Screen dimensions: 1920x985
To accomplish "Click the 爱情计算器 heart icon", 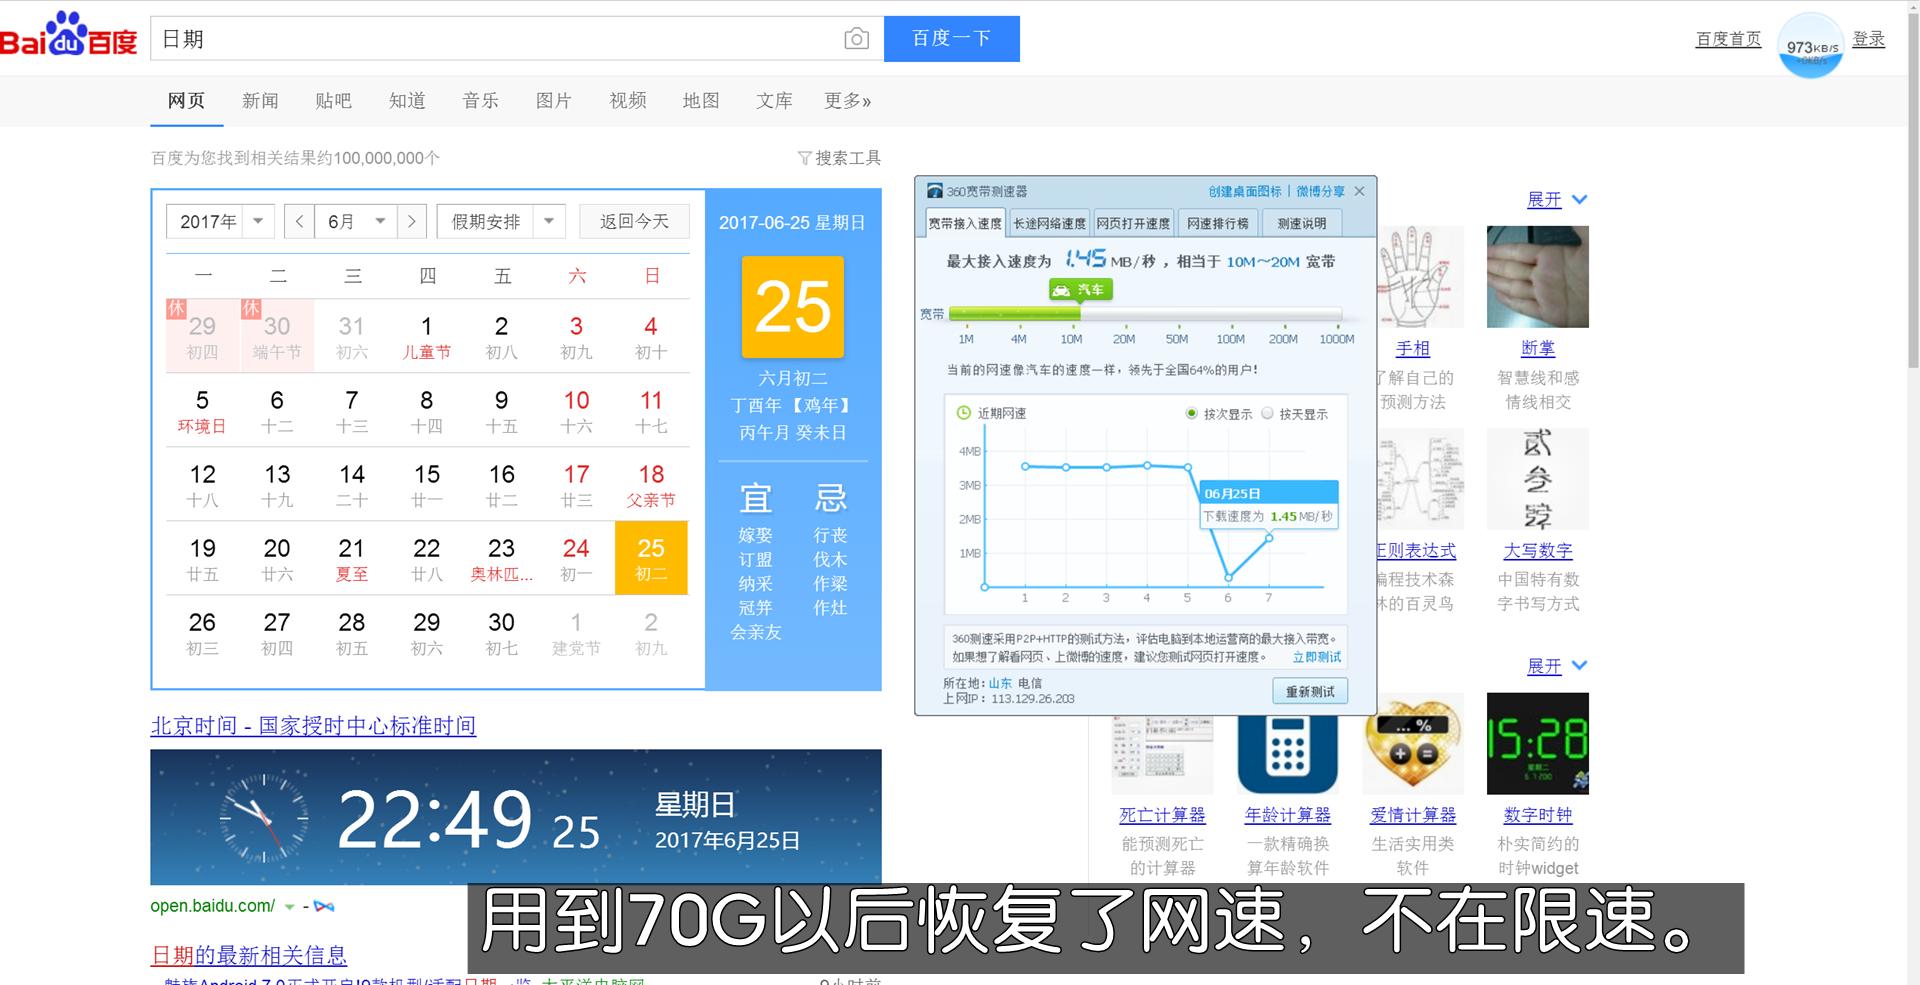I will [1412, 744].
